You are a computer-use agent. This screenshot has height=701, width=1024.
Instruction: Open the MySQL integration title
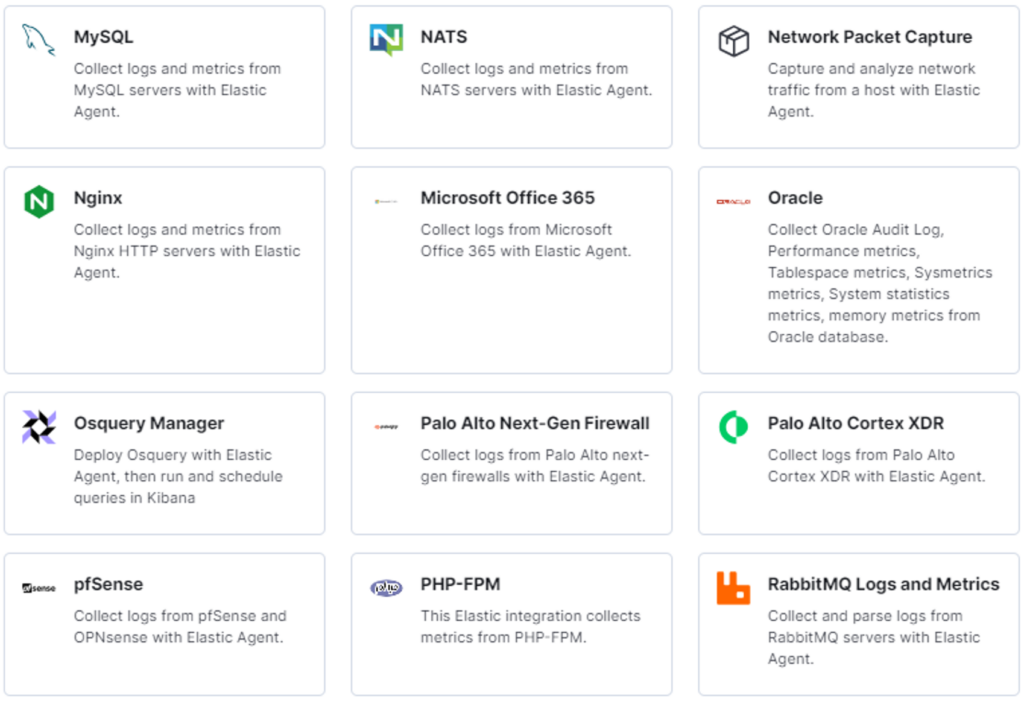(x=103, y=37)
